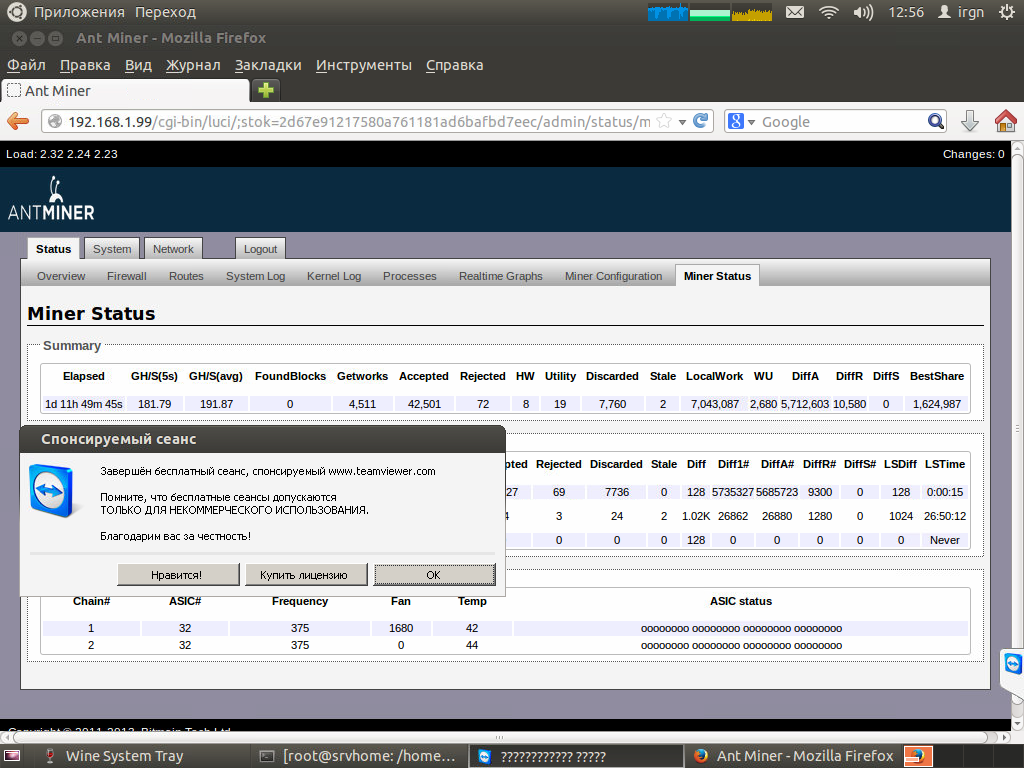Open the Miner Configuration subtab
The image size is (1024, 768).
[613, 276]
